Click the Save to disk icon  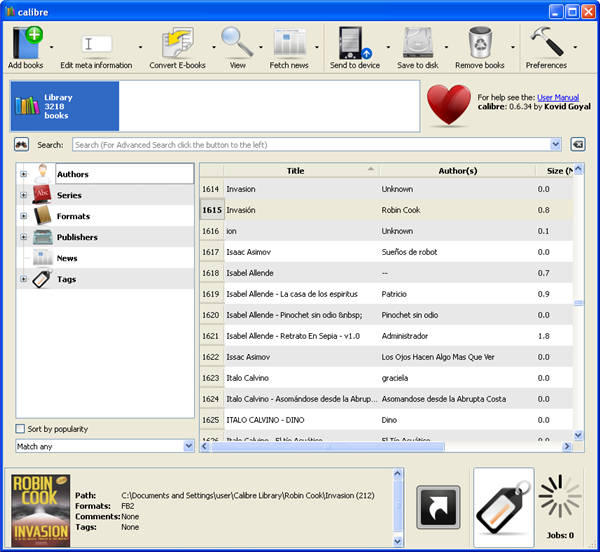(417, 44)
